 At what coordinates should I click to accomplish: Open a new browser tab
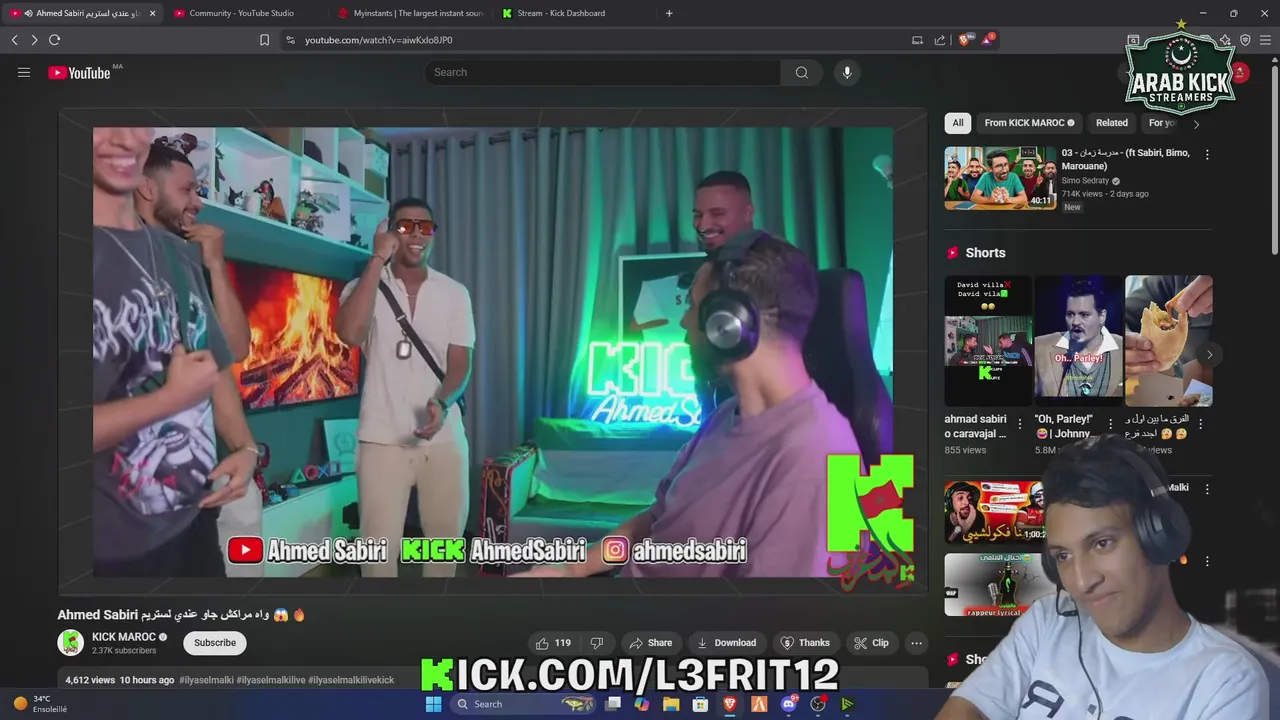[669, 13]
